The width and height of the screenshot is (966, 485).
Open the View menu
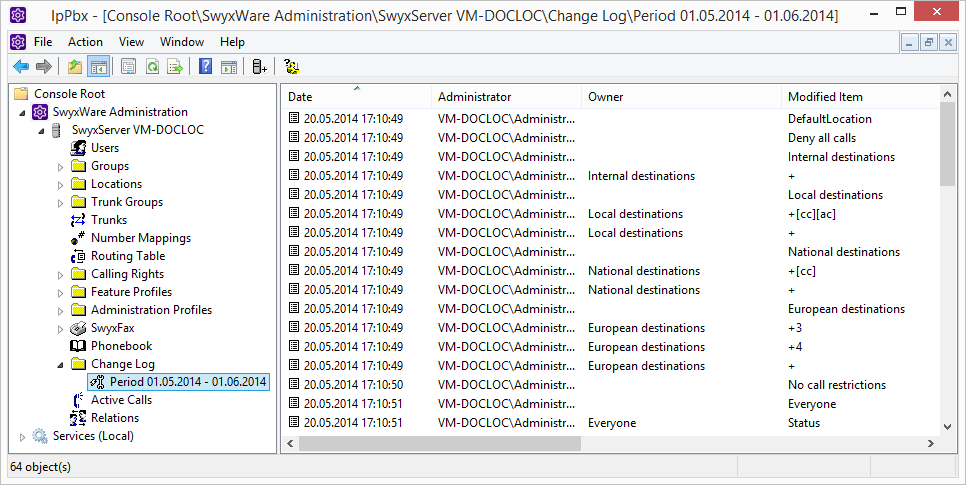(131, 42)
